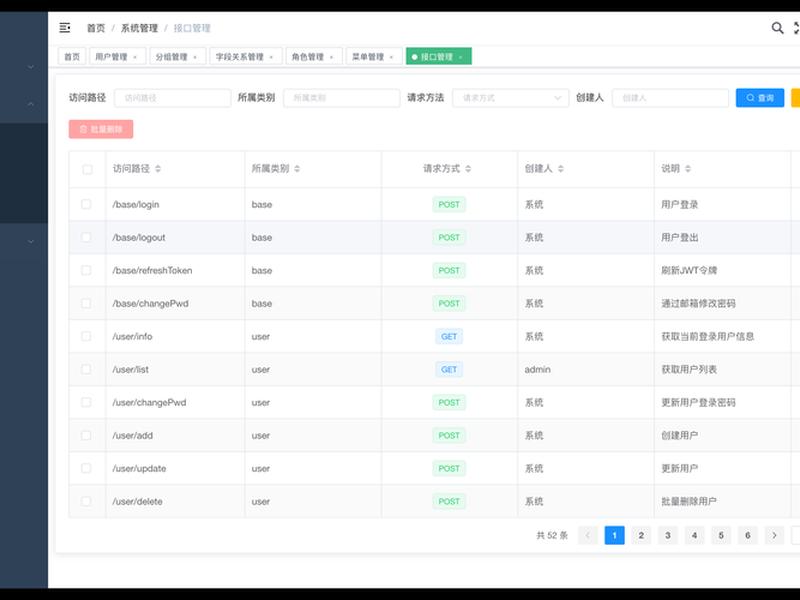The image size is (800, 600).
Task: Go to page 6
Action: tap(747, 535)
